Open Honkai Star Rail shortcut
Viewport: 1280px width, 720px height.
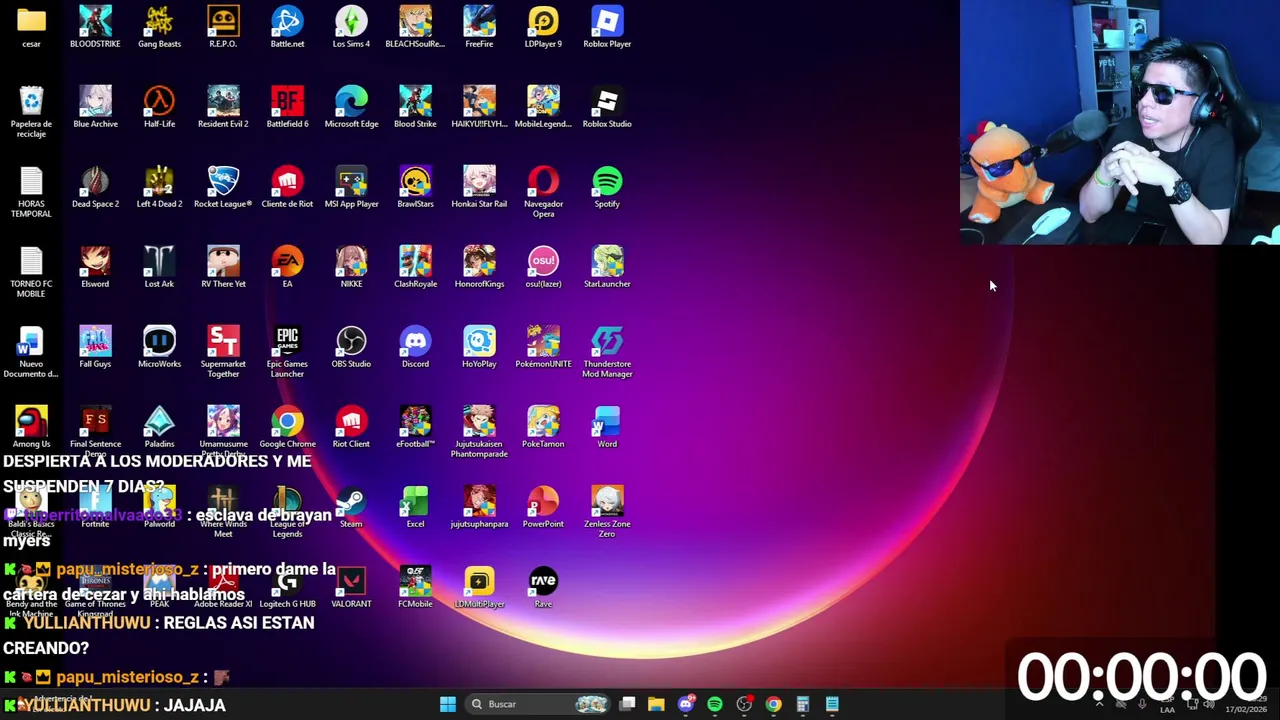[x=479, y=187]
